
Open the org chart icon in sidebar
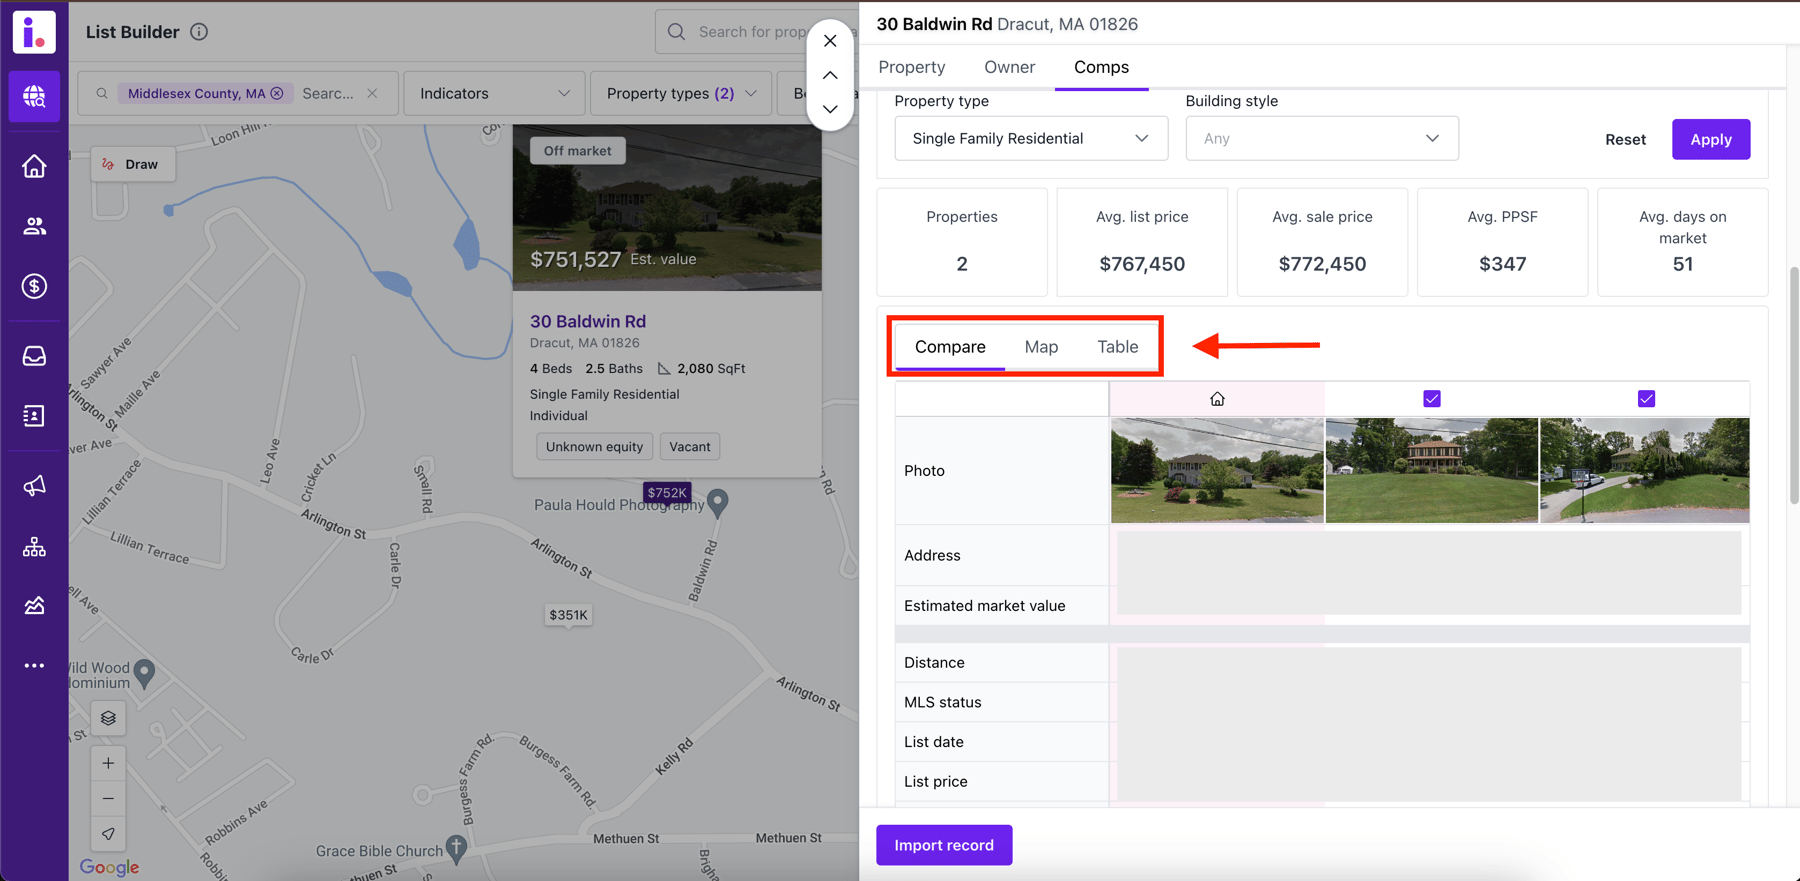(34, 546)
